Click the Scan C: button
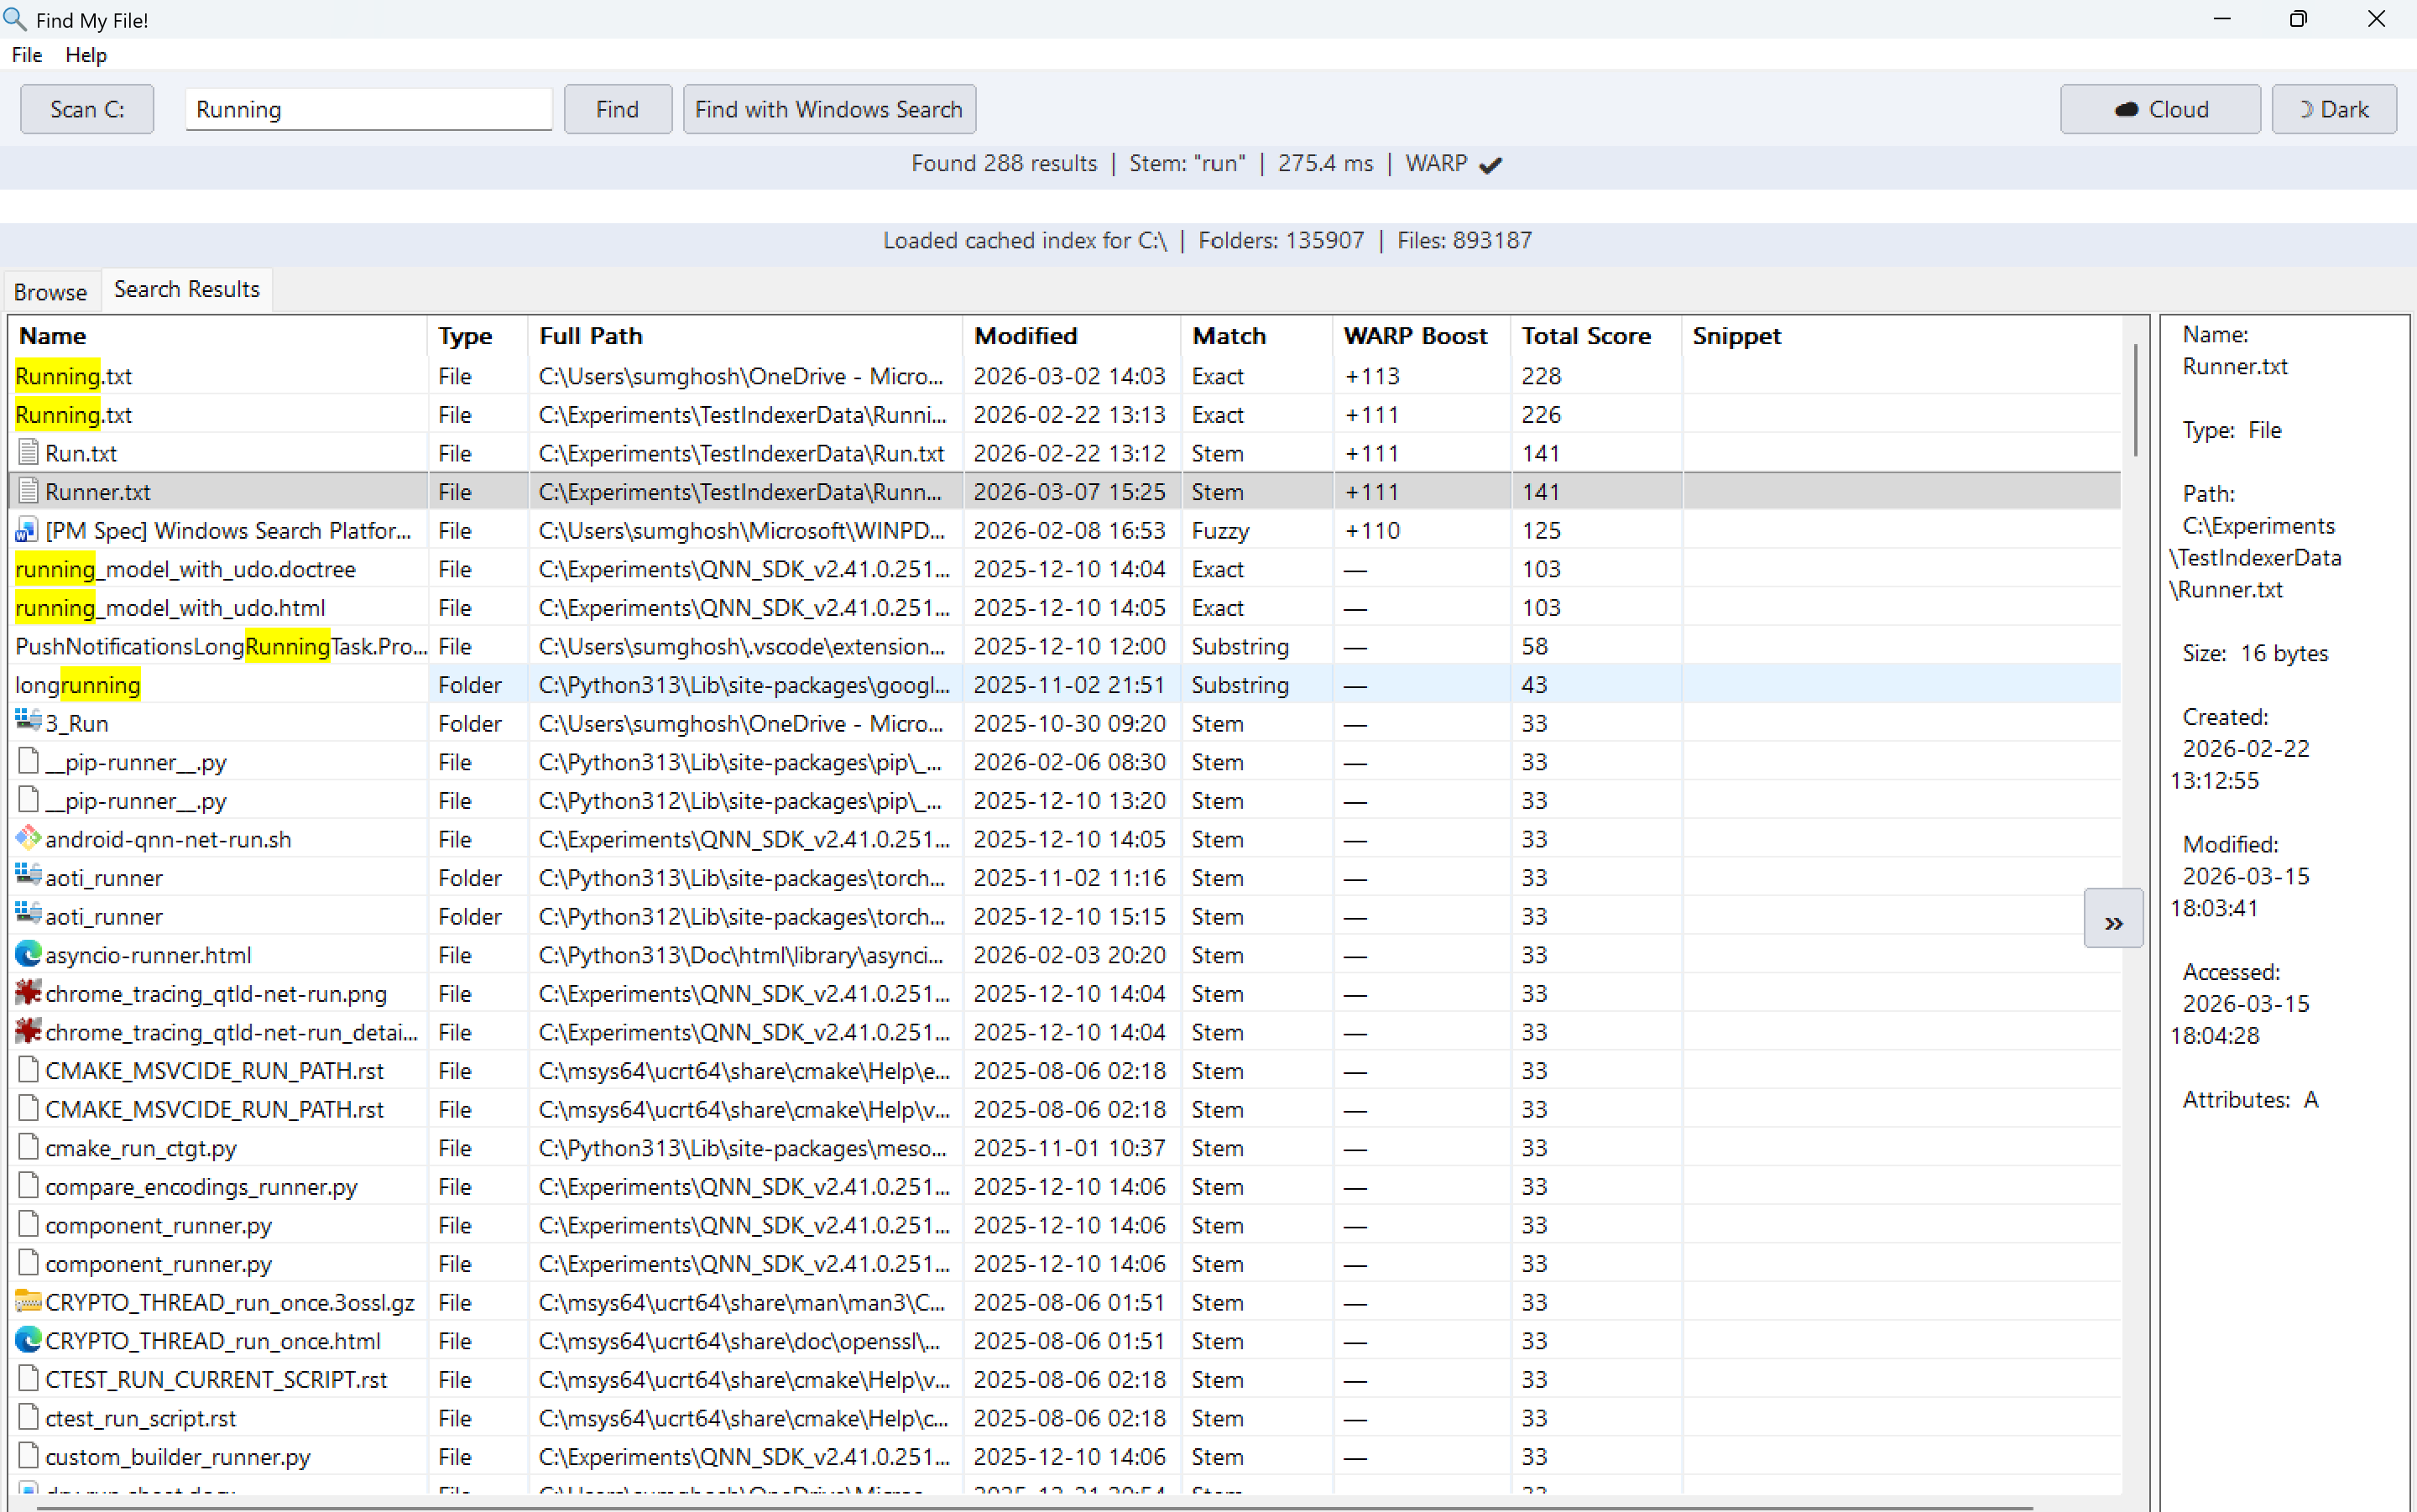The image size is (2417, 1512). tap(87, 109)
